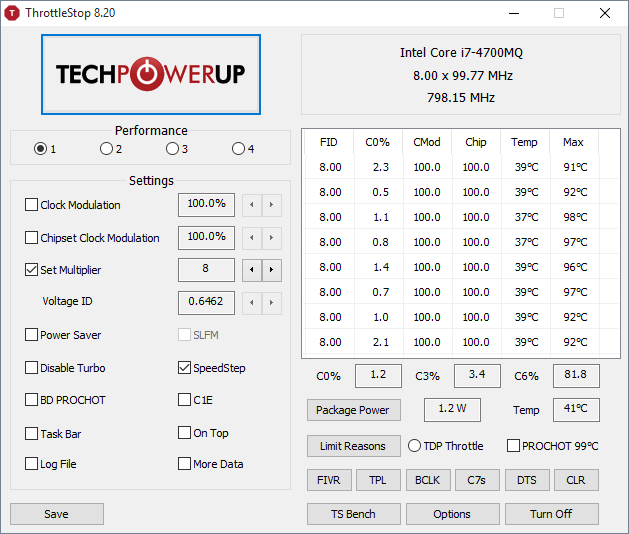Click the 91°C max temperature cell
Screen dimensions: 629x534
click(575, 167)
